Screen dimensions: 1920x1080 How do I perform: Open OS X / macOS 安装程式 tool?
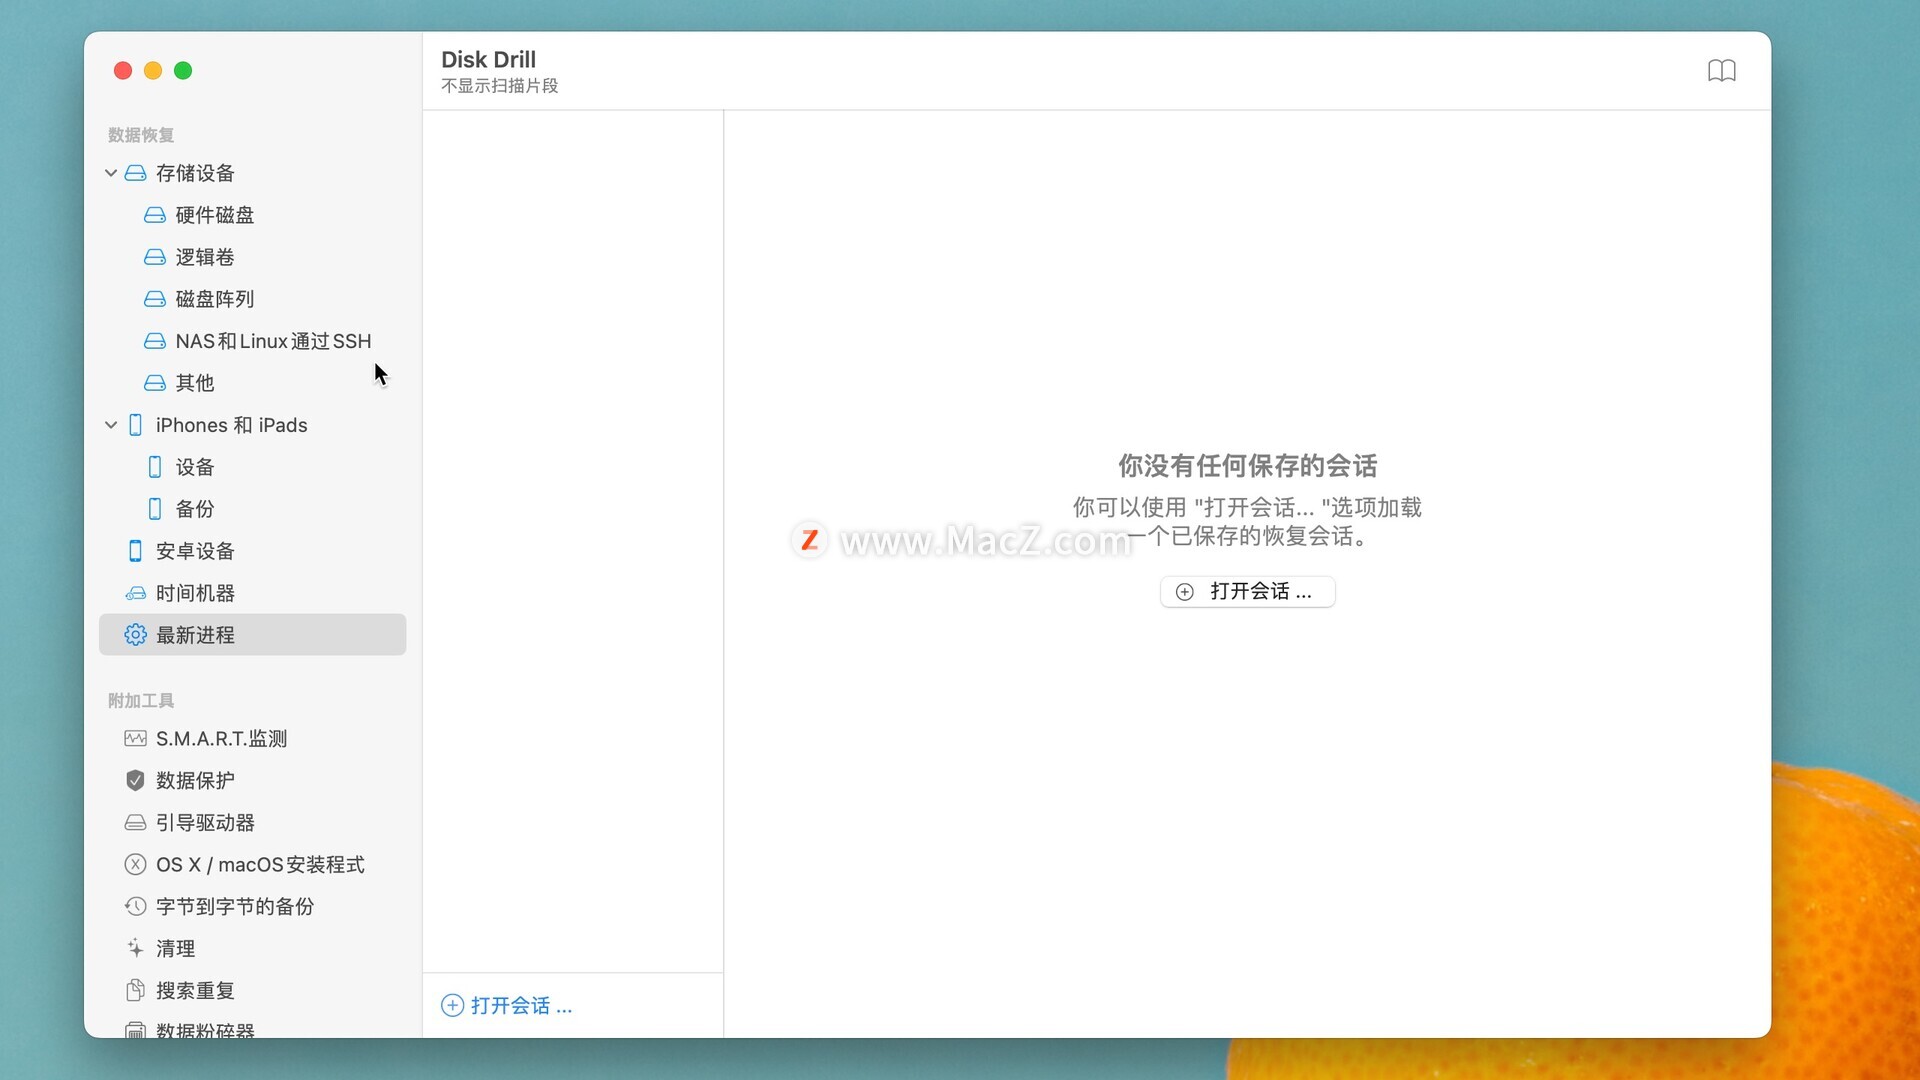click(x=260, y=865)
